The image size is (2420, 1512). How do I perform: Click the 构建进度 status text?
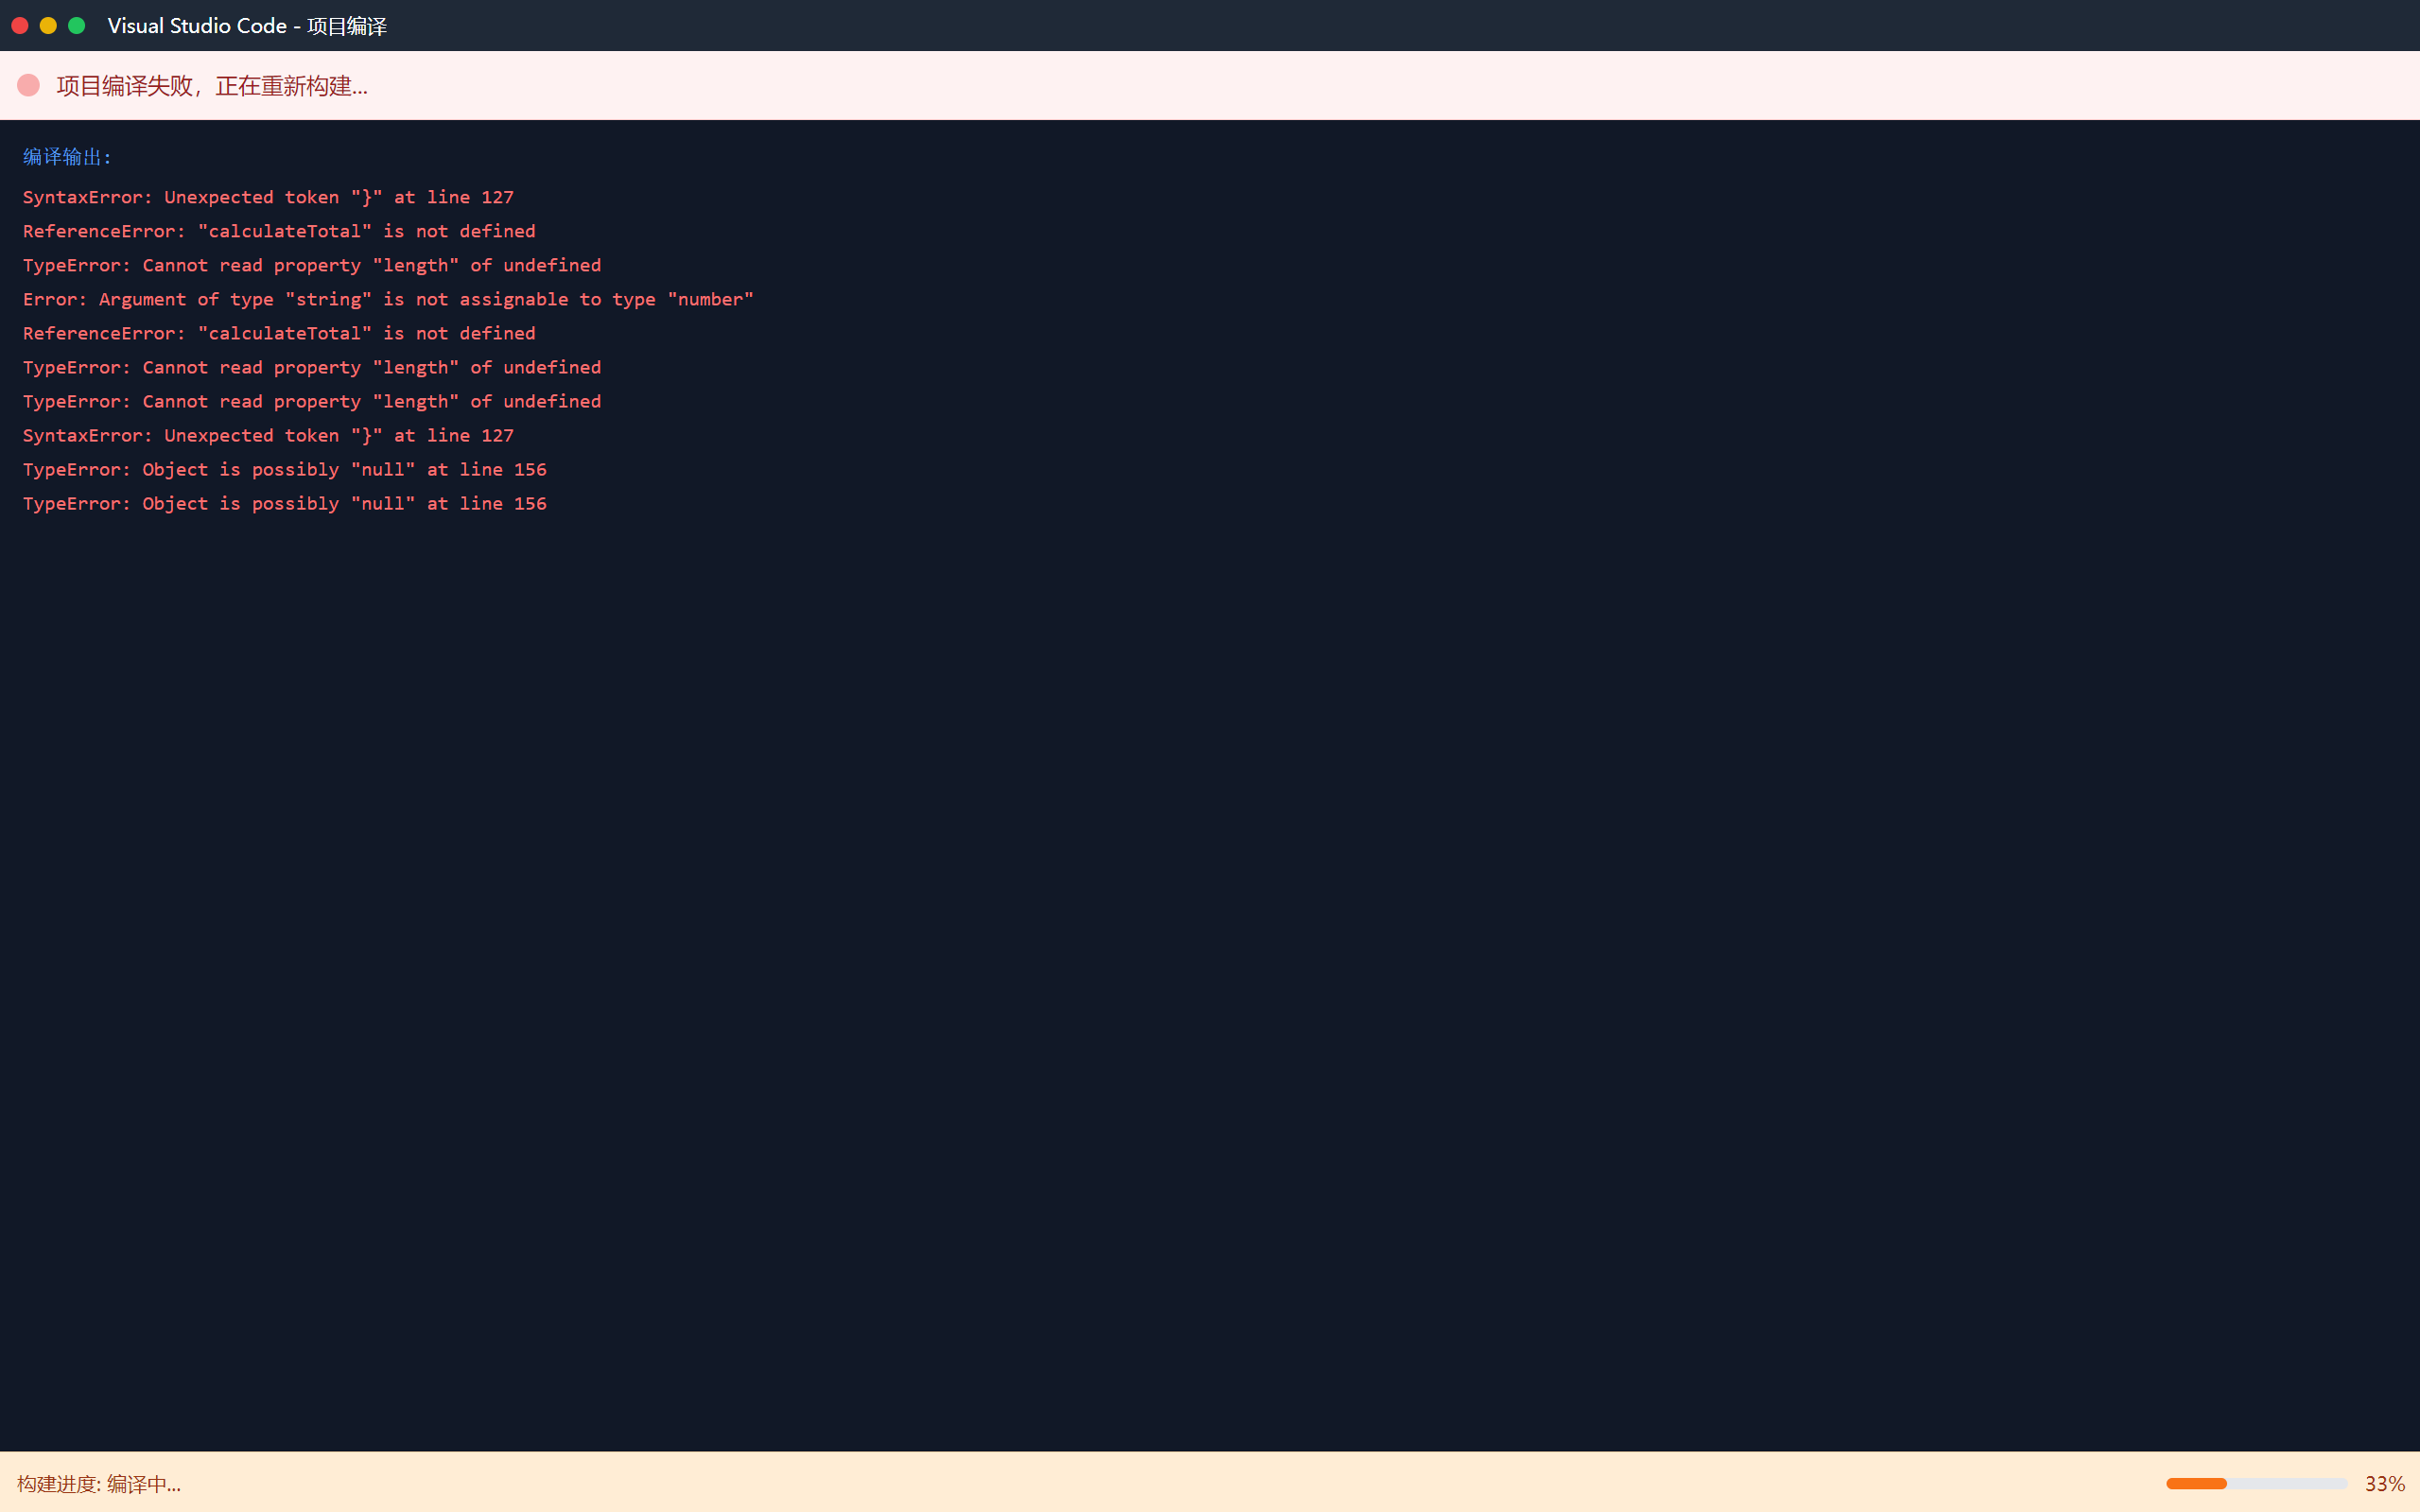99,1484
